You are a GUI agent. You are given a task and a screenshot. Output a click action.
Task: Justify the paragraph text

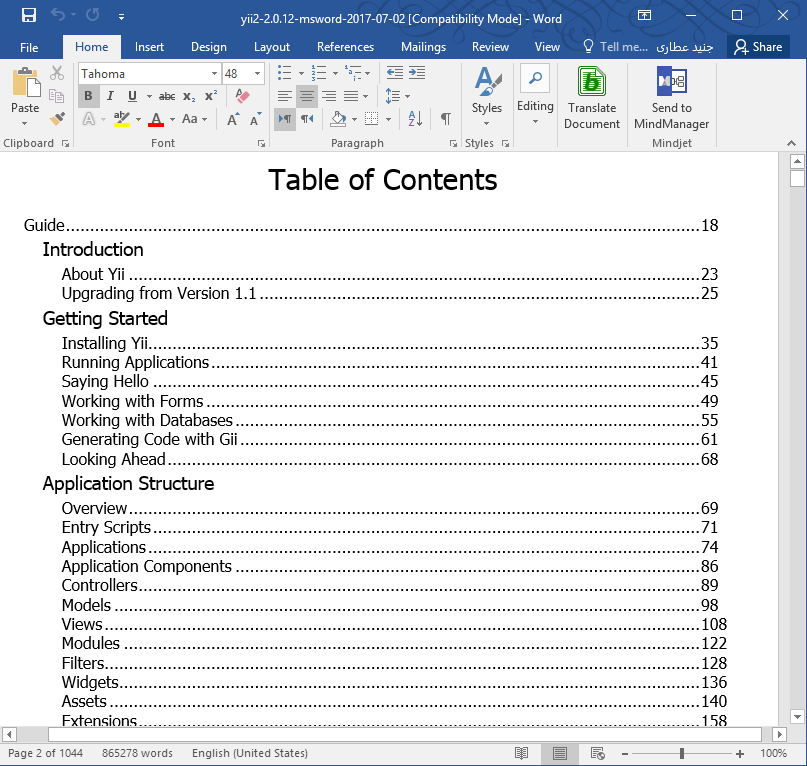(351, 96)
